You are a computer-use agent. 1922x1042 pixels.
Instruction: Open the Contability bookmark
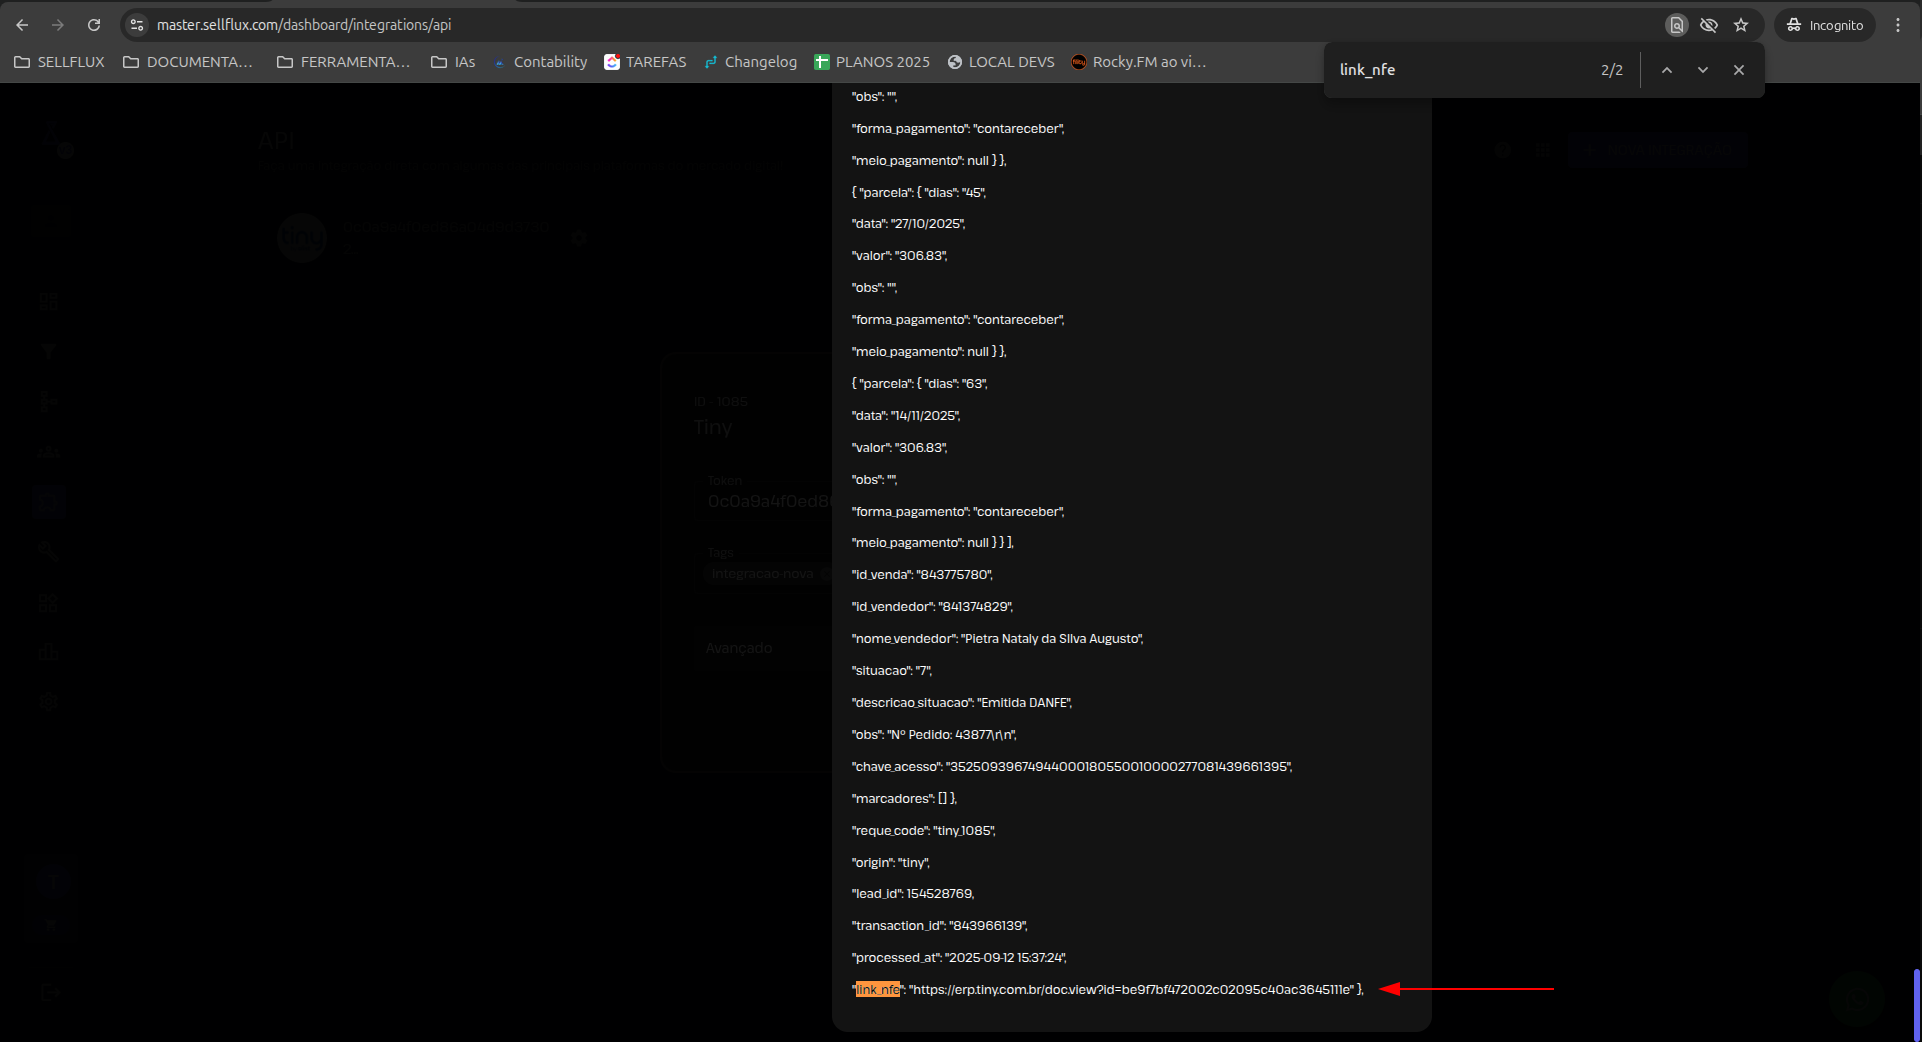(x=540, y=62)
